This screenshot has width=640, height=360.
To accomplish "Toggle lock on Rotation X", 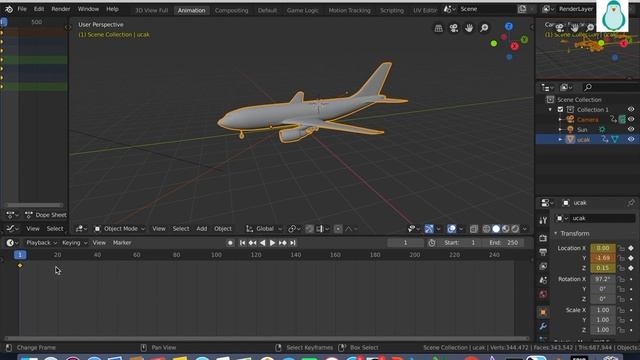I will [x=621, y=279].
